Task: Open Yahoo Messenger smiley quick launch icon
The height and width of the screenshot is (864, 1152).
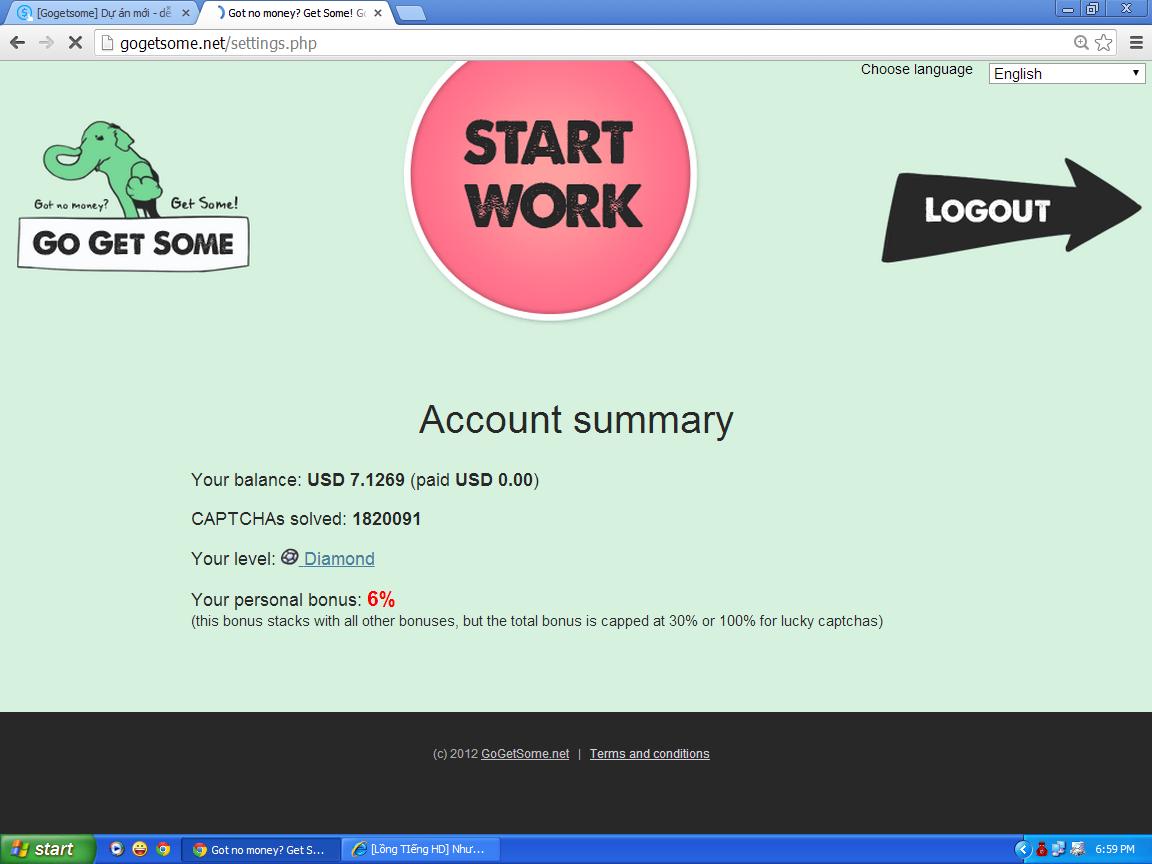Action: (140, 849)
